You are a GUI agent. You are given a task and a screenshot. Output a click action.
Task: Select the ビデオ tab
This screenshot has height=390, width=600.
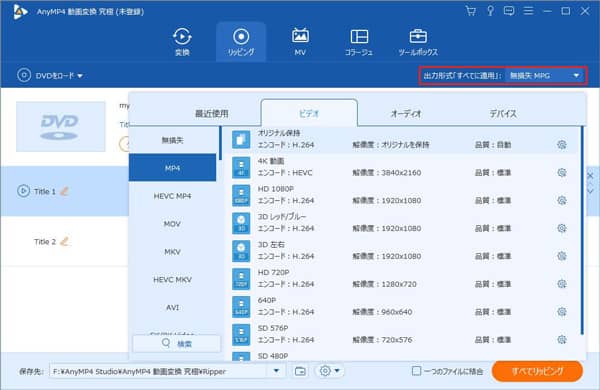click(309, 113)
